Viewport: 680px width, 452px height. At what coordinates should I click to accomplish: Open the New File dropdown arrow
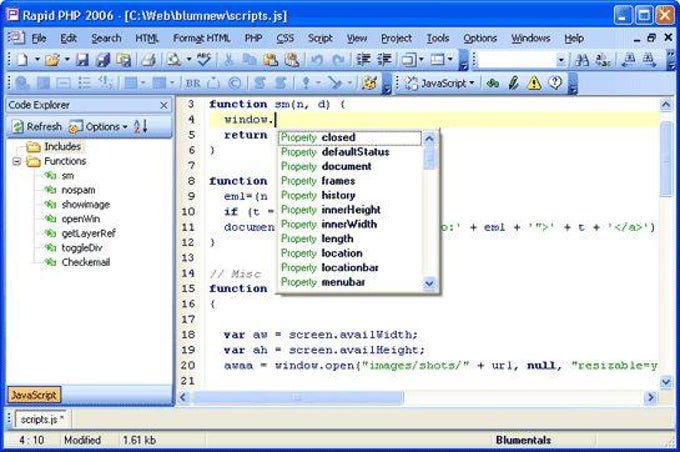point(37,59)
